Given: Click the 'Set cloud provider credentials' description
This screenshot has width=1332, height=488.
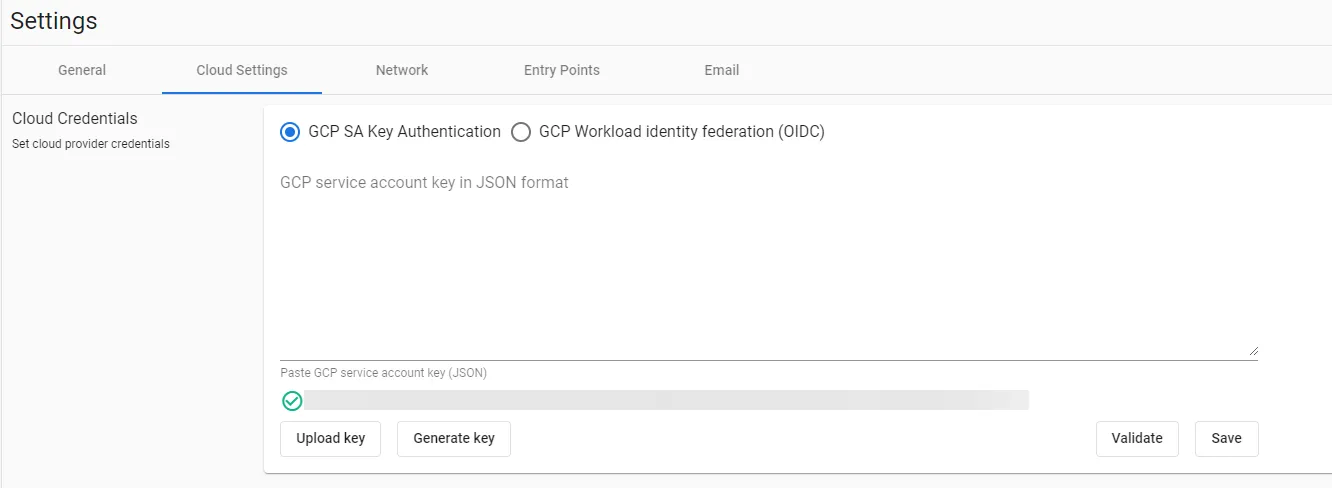Looking at the screenshot, I should [91, 144].
